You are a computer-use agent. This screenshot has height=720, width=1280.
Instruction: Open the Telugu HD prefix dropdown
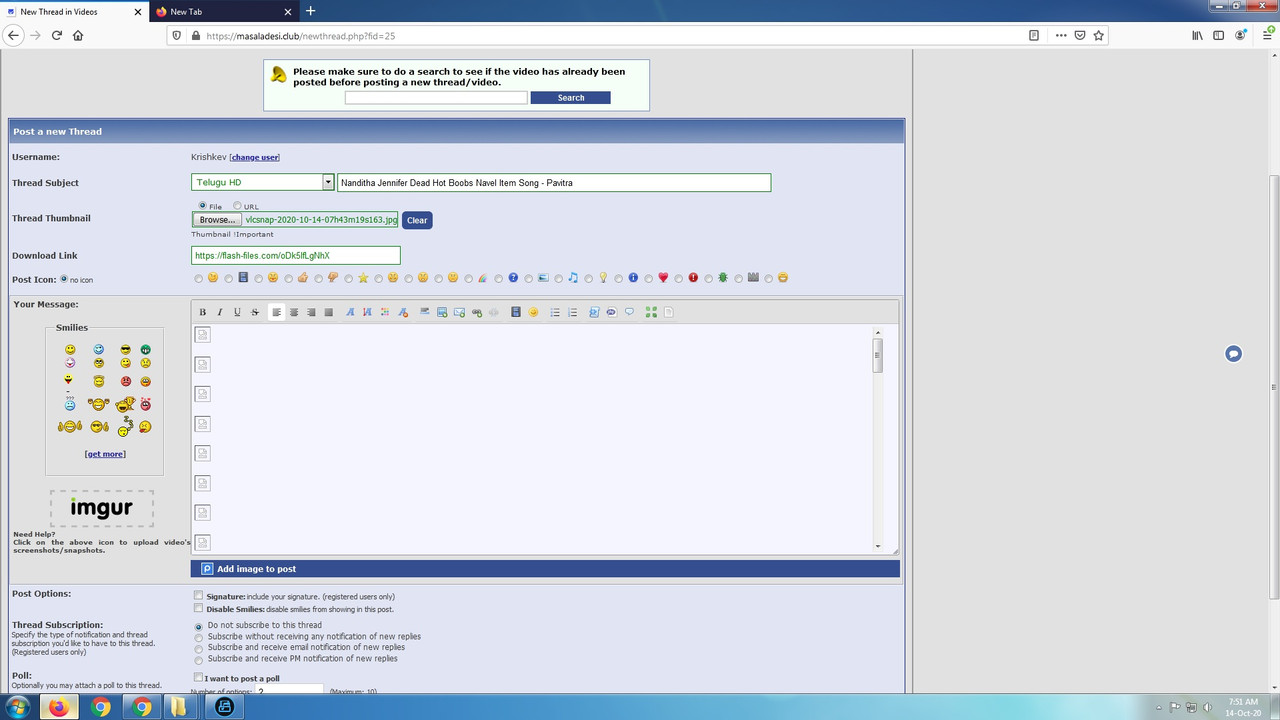click(x=263, y=182)
